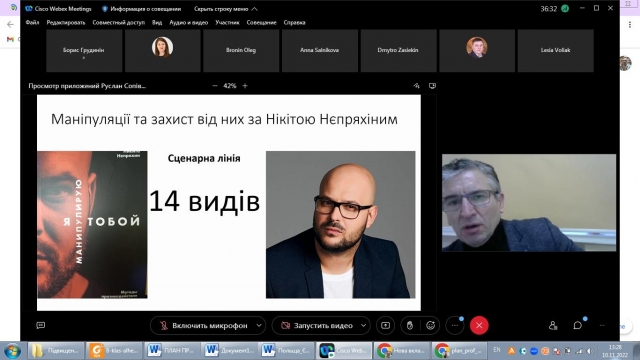Raise hand using the hand icon

click(x=410, y=325)
